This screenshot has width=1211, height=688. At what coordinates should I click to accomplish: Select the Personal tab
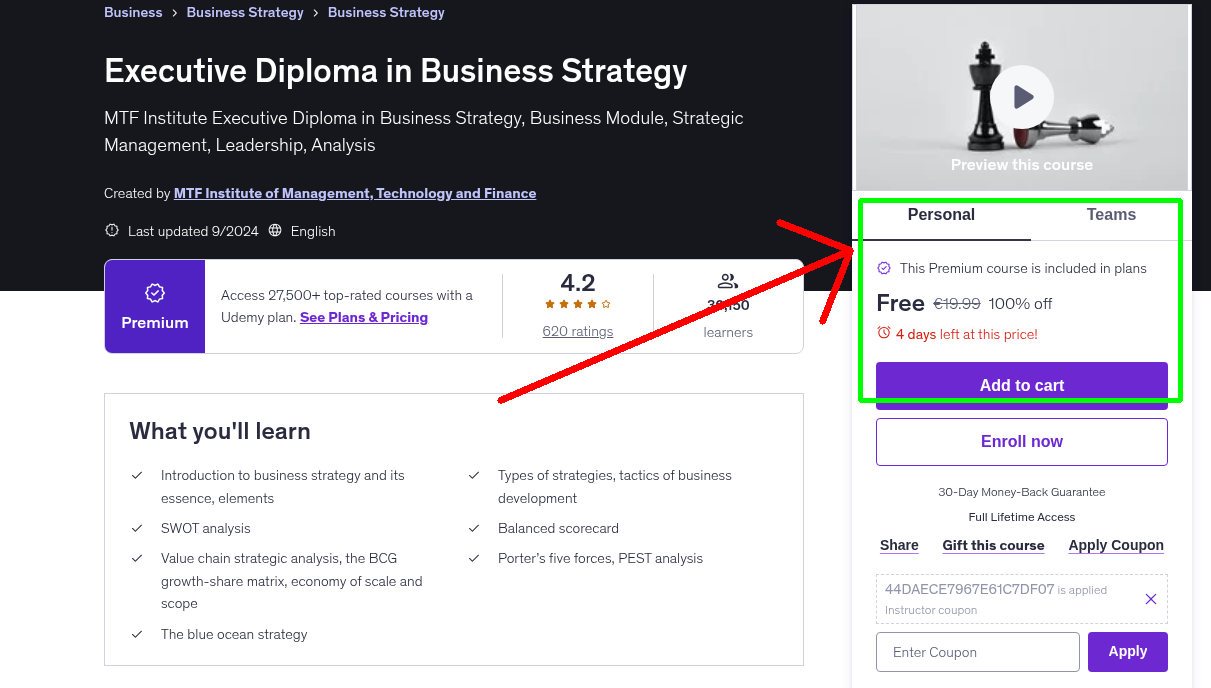click(941, 214)
